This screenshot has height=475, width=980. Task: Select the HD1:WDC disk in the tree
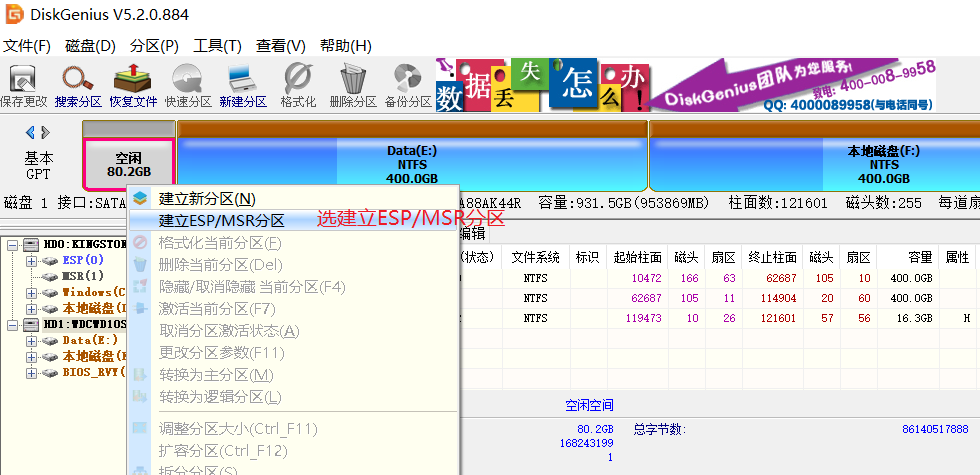pyautogui.click(x=85, y=324)
